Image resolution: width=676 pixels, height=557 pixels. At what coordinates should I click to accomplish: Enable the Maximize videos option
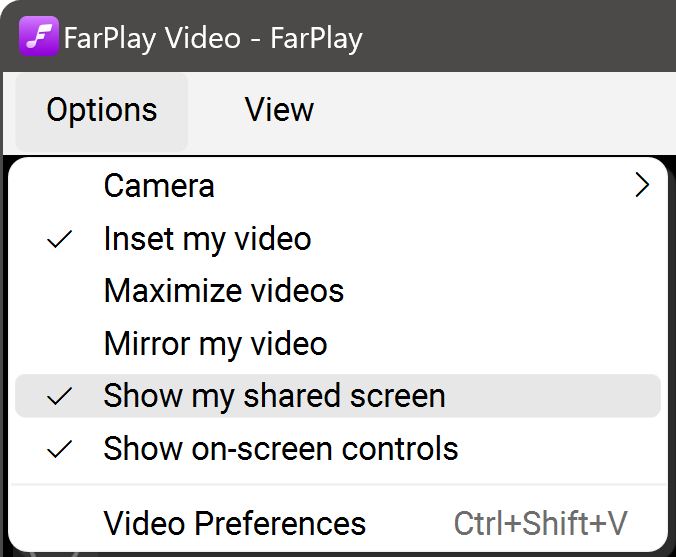click(x=224, y=291)
